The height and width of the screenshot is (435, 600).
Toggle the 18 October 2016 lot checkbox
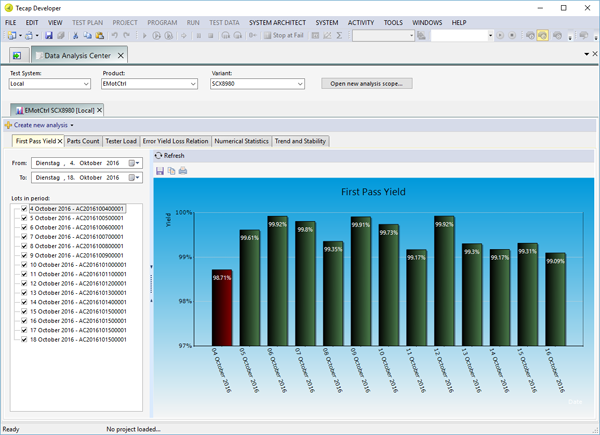point(24,339)
